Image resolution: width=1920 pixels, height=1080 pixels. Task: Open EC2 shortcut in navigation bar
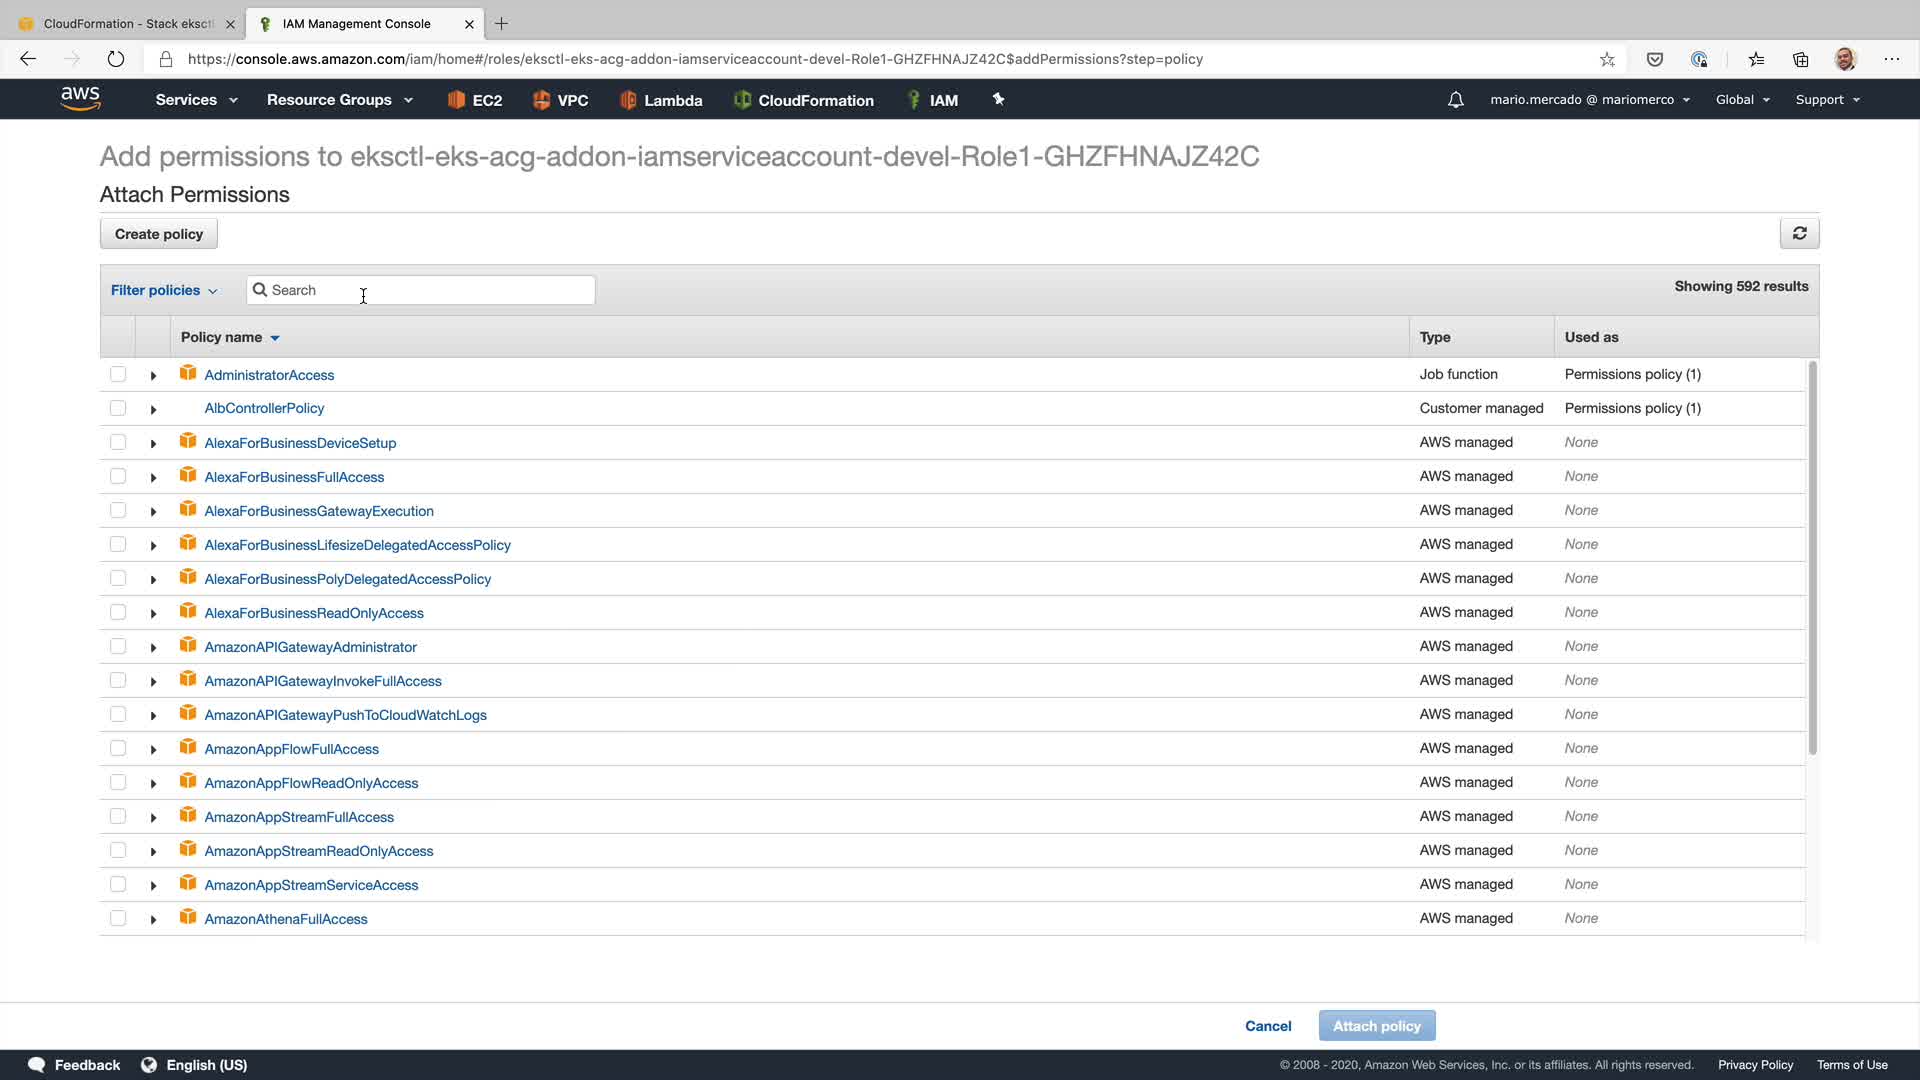pos(475,100)
